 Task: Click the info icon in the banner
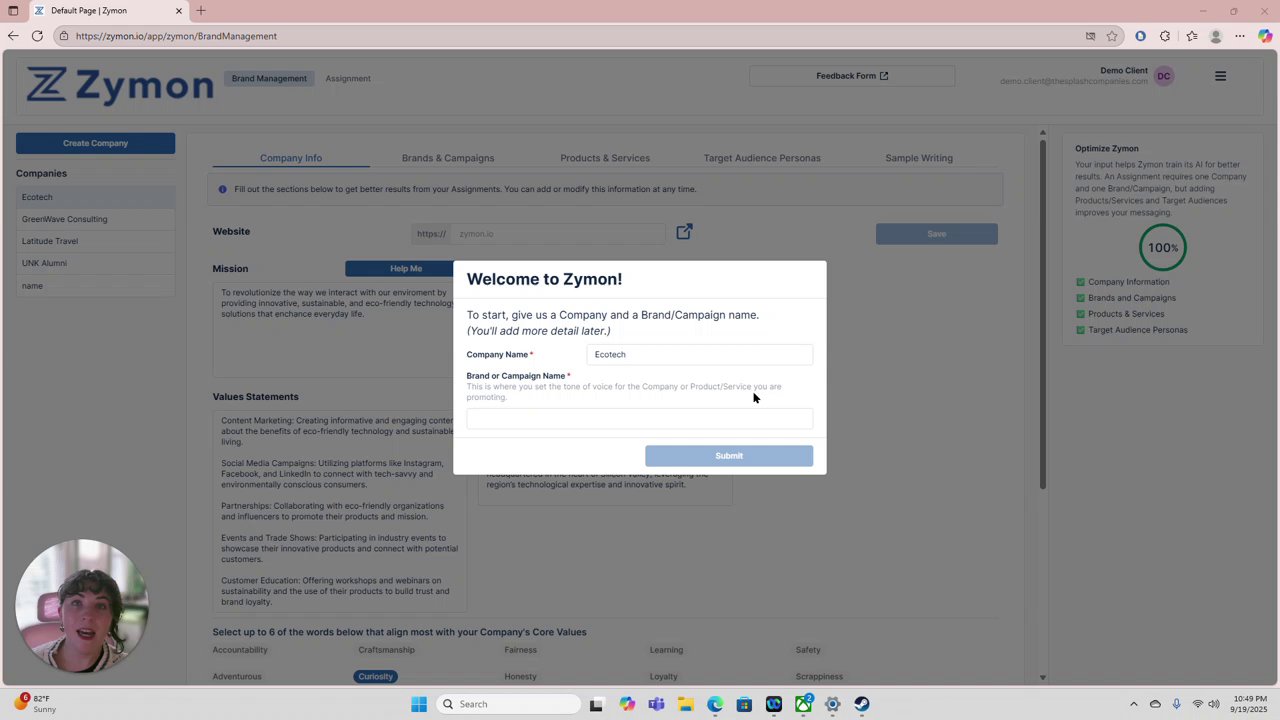pos(223,189)
